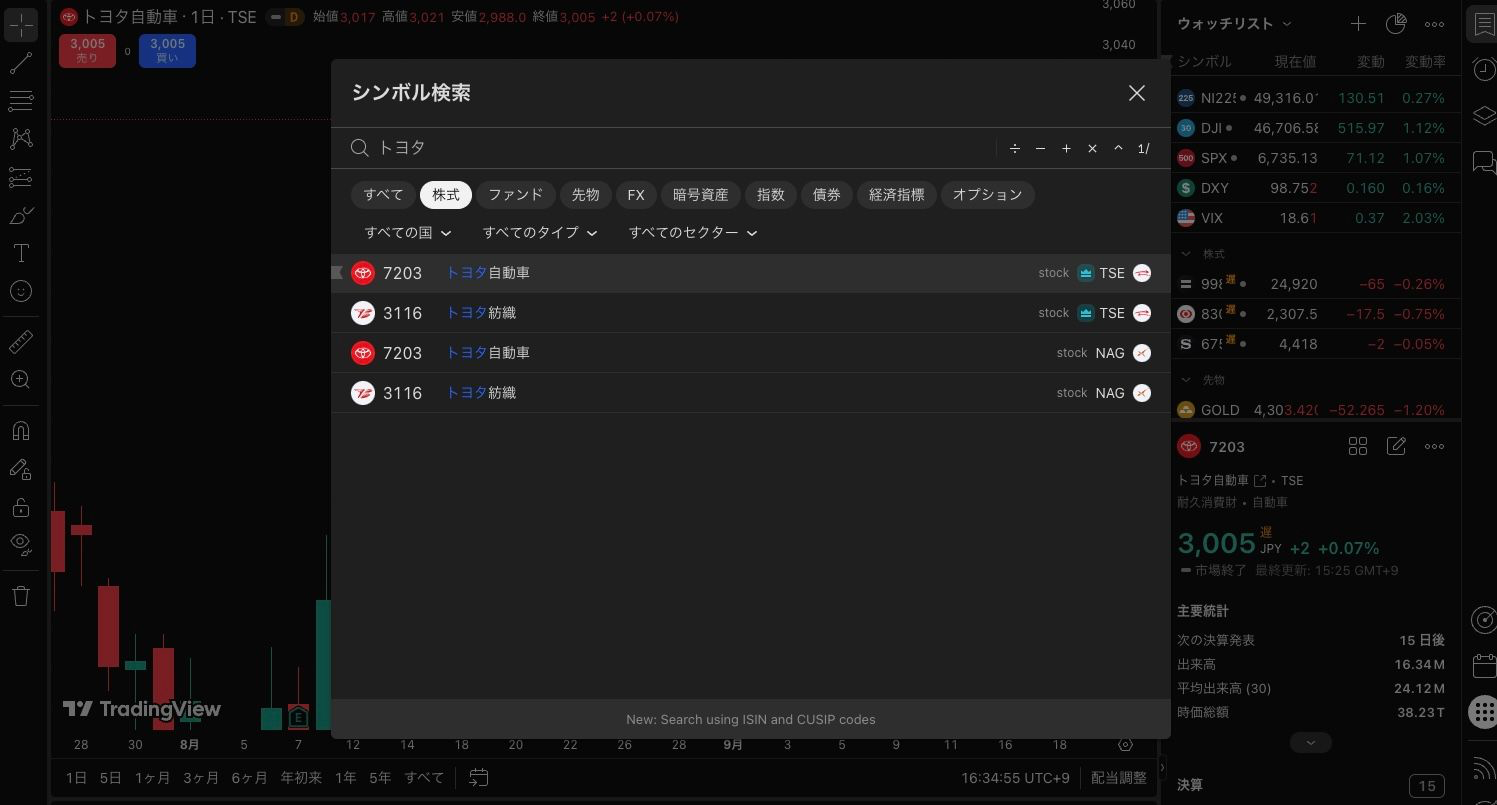Expand the すべての国 country dropdown

[408, 233]
